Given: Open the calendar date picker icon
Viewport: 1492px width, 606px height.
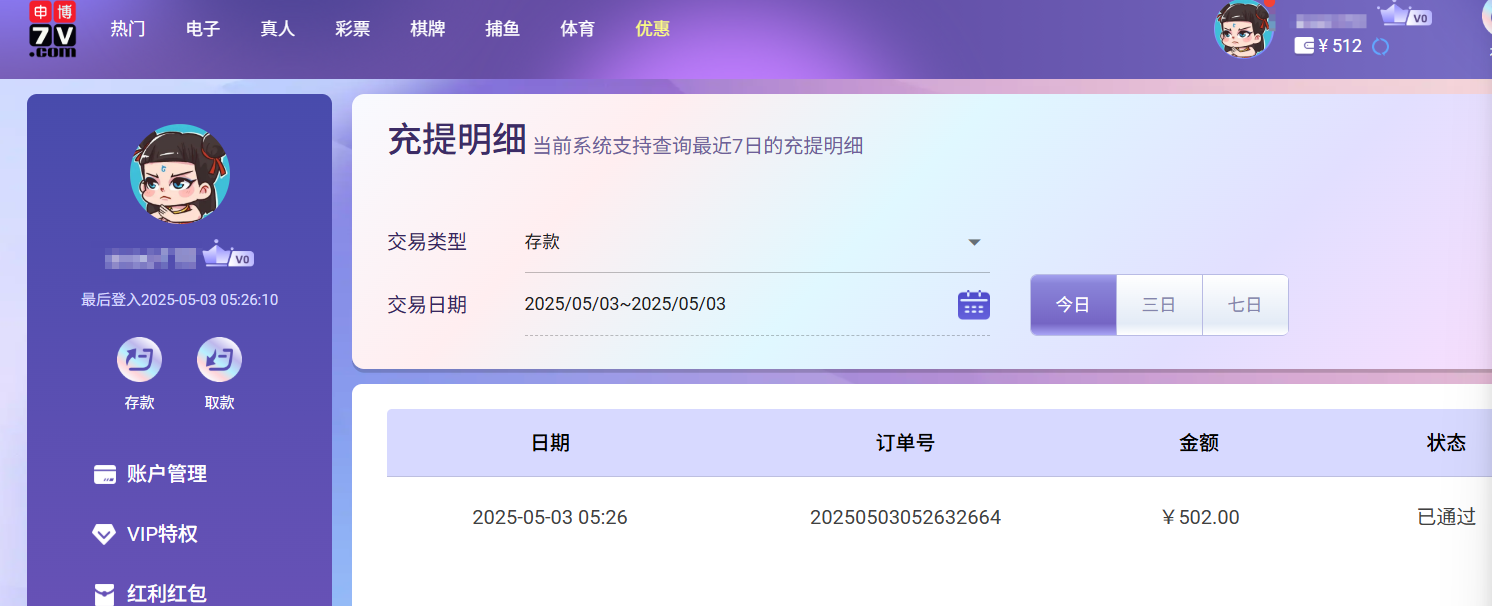Looking at the screenshot, I should click(x=973, y=304).
